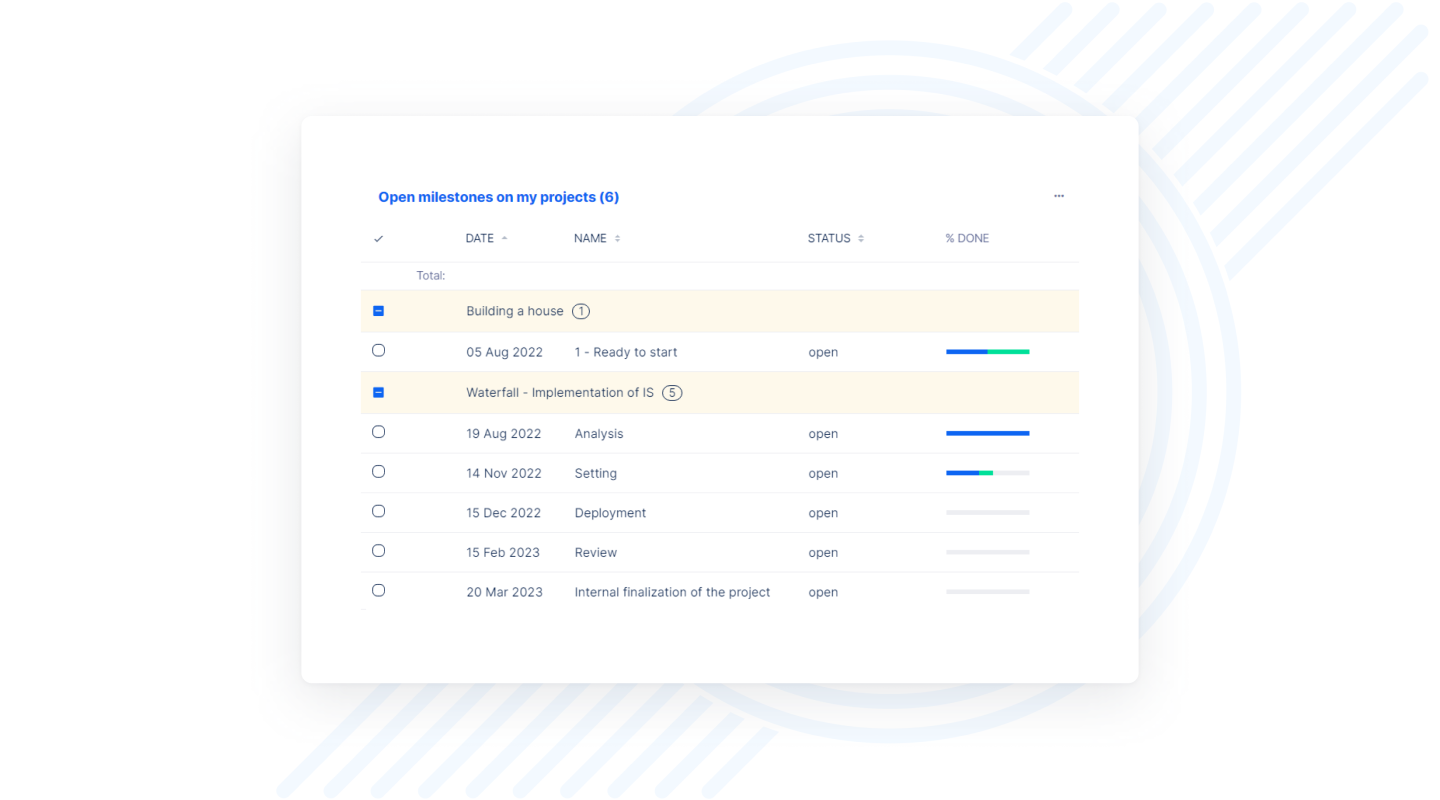Click the count badge next to Building a house
This screenshot has width=1440, height=800.
click(581, 311)
